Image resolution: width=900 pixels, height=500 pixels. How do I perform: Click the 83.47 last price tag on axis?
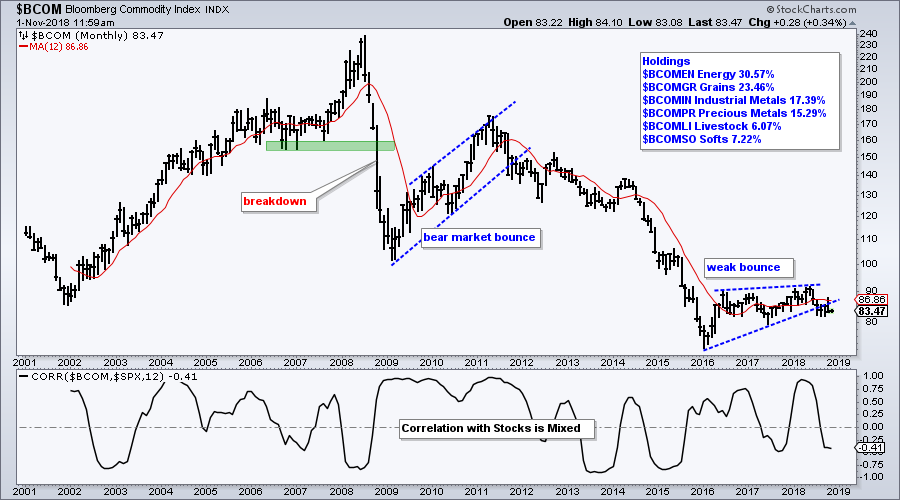coord(871,311)
